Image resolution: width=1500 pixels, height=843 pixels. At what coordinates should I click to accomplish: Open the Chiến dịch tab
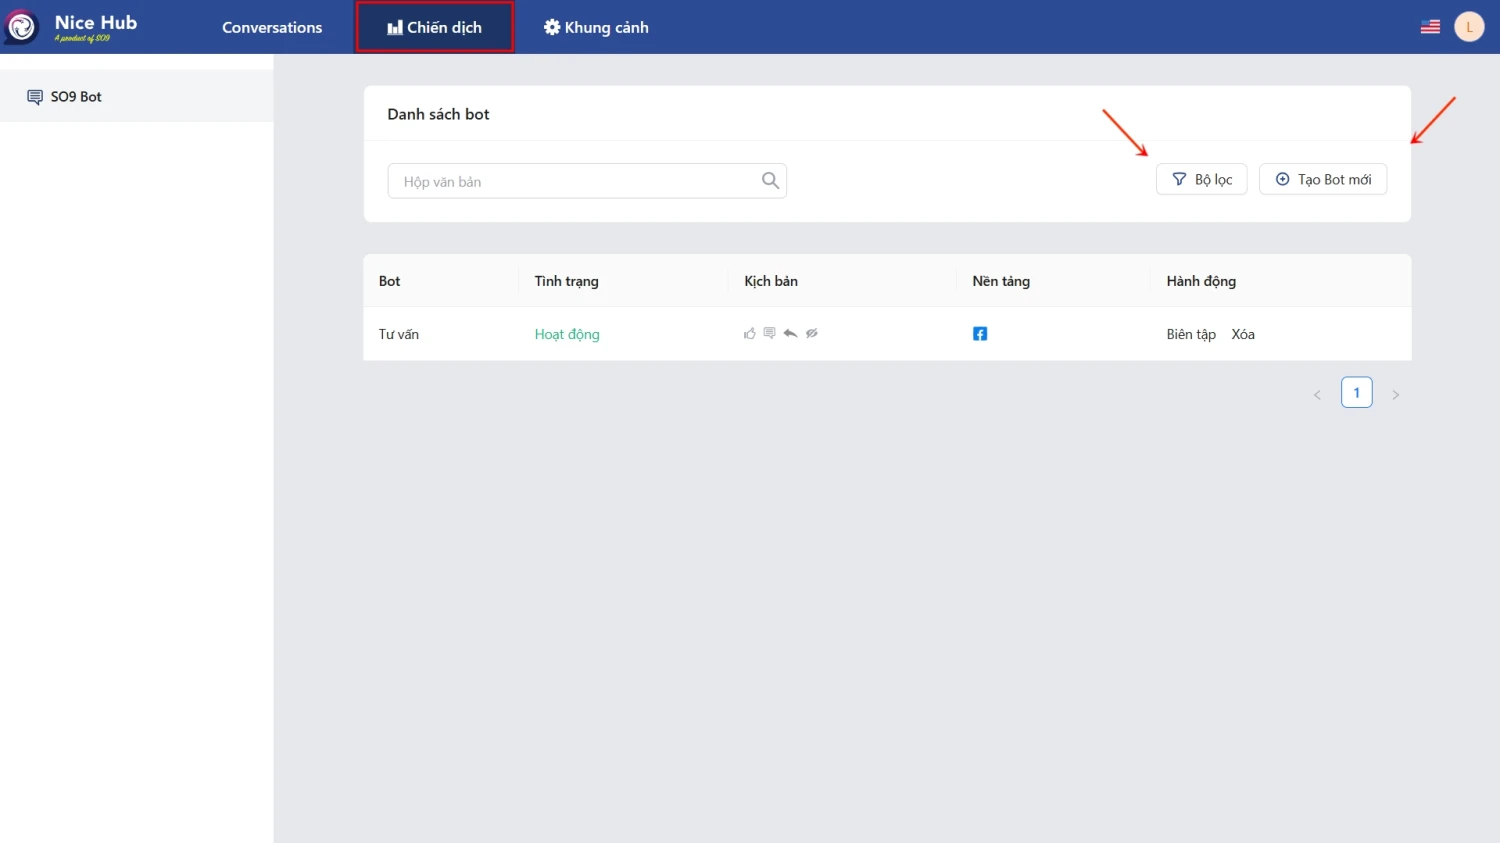(x=435, y=27)
